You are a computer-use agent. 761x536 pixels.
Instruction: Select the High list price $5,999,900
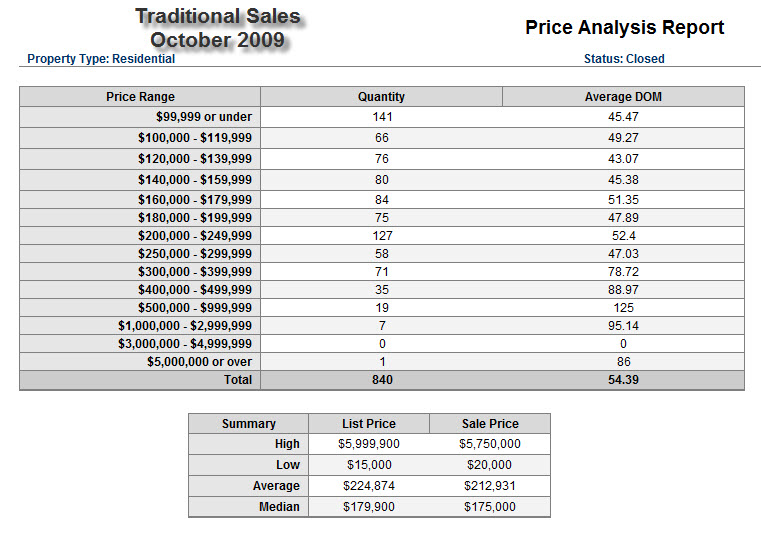click(x=368, y=444)
